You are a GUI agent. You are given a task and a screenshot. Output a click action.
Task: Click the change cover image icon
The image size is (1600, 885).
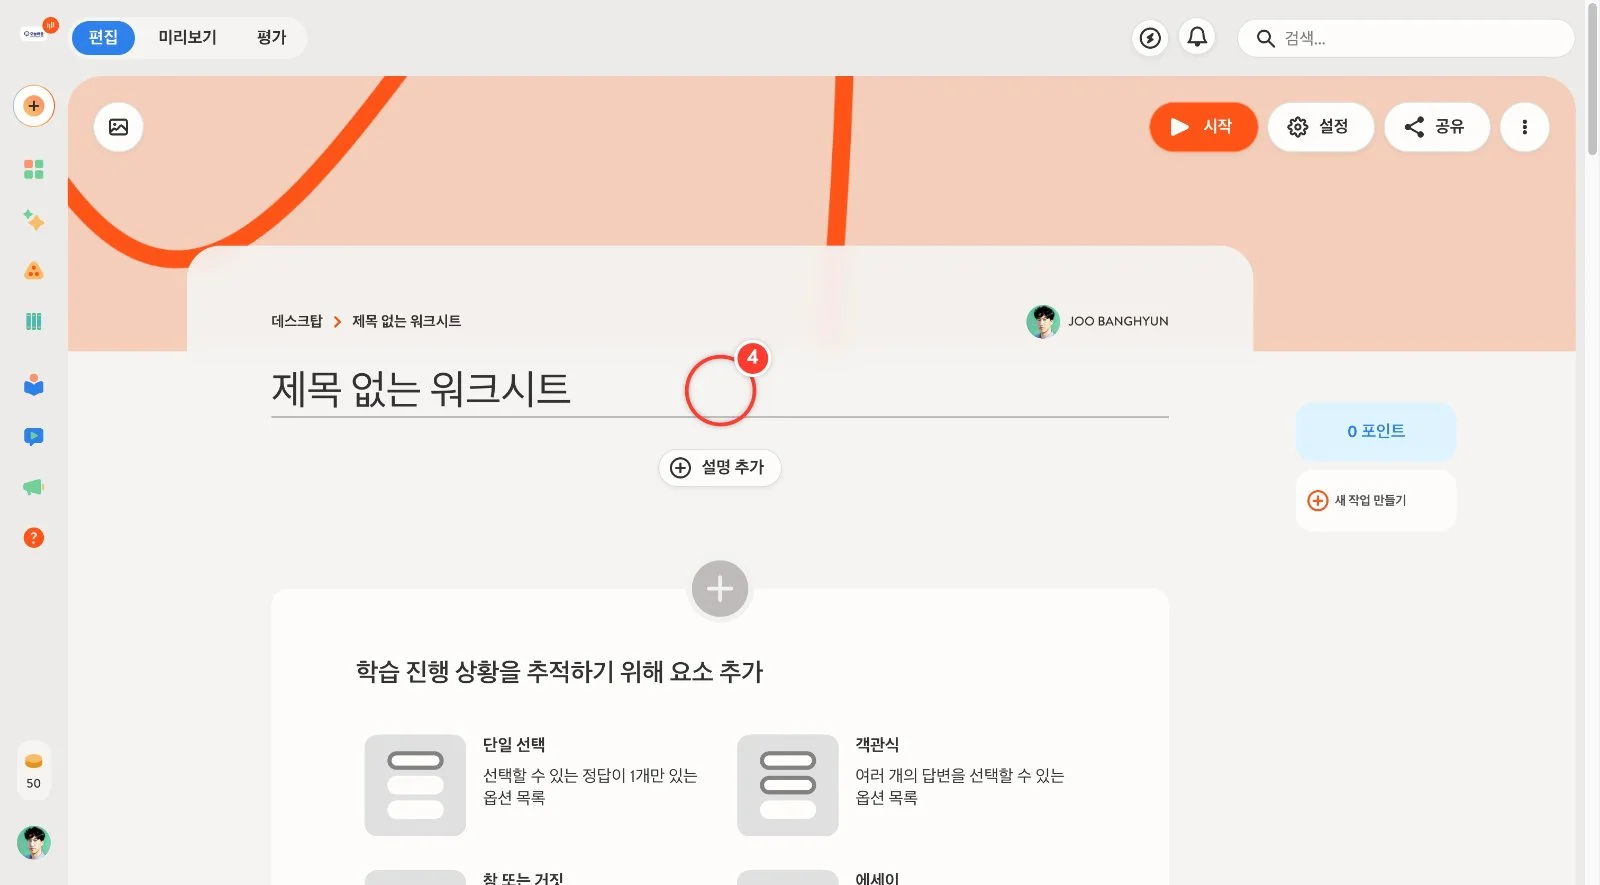(x=118, y=127)
